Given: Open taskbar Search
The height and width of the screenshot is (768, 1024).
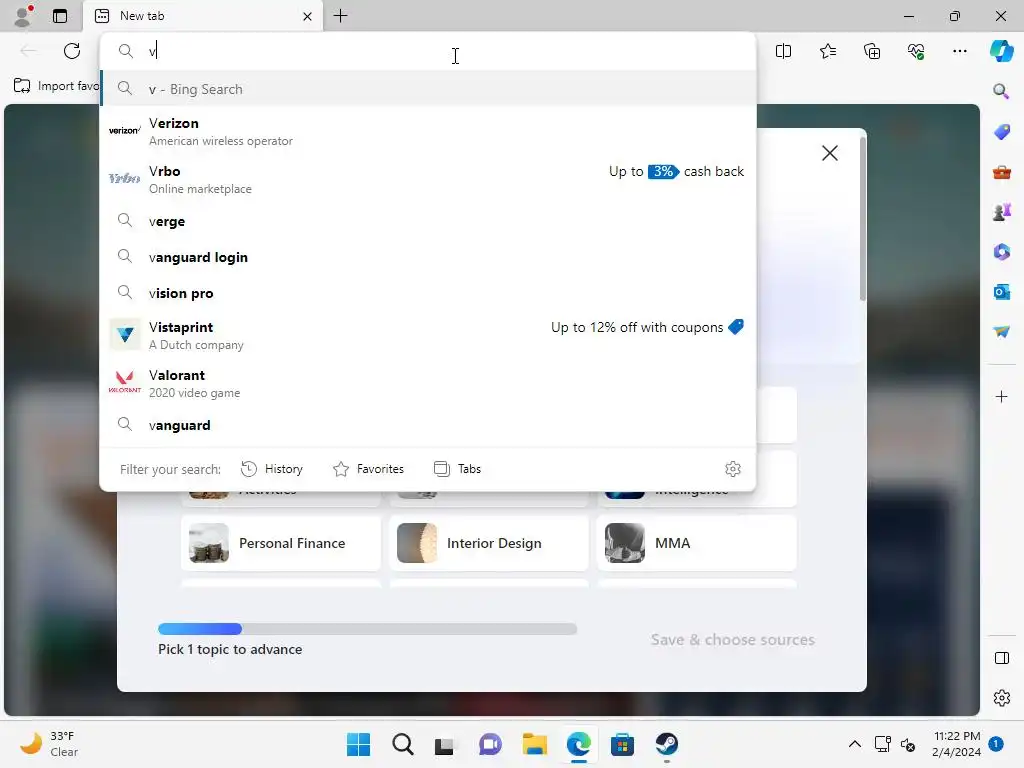Looking at the screenshot, I should 403,744.
